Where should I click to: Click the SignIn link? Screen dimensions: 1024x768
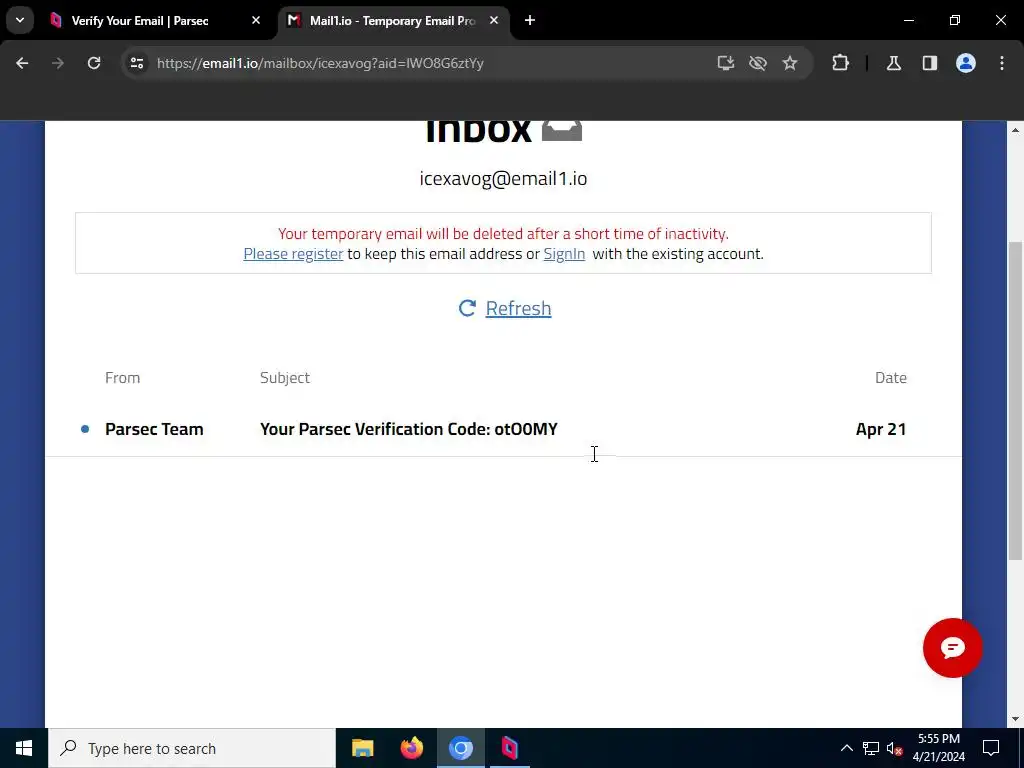coord(564,254)
